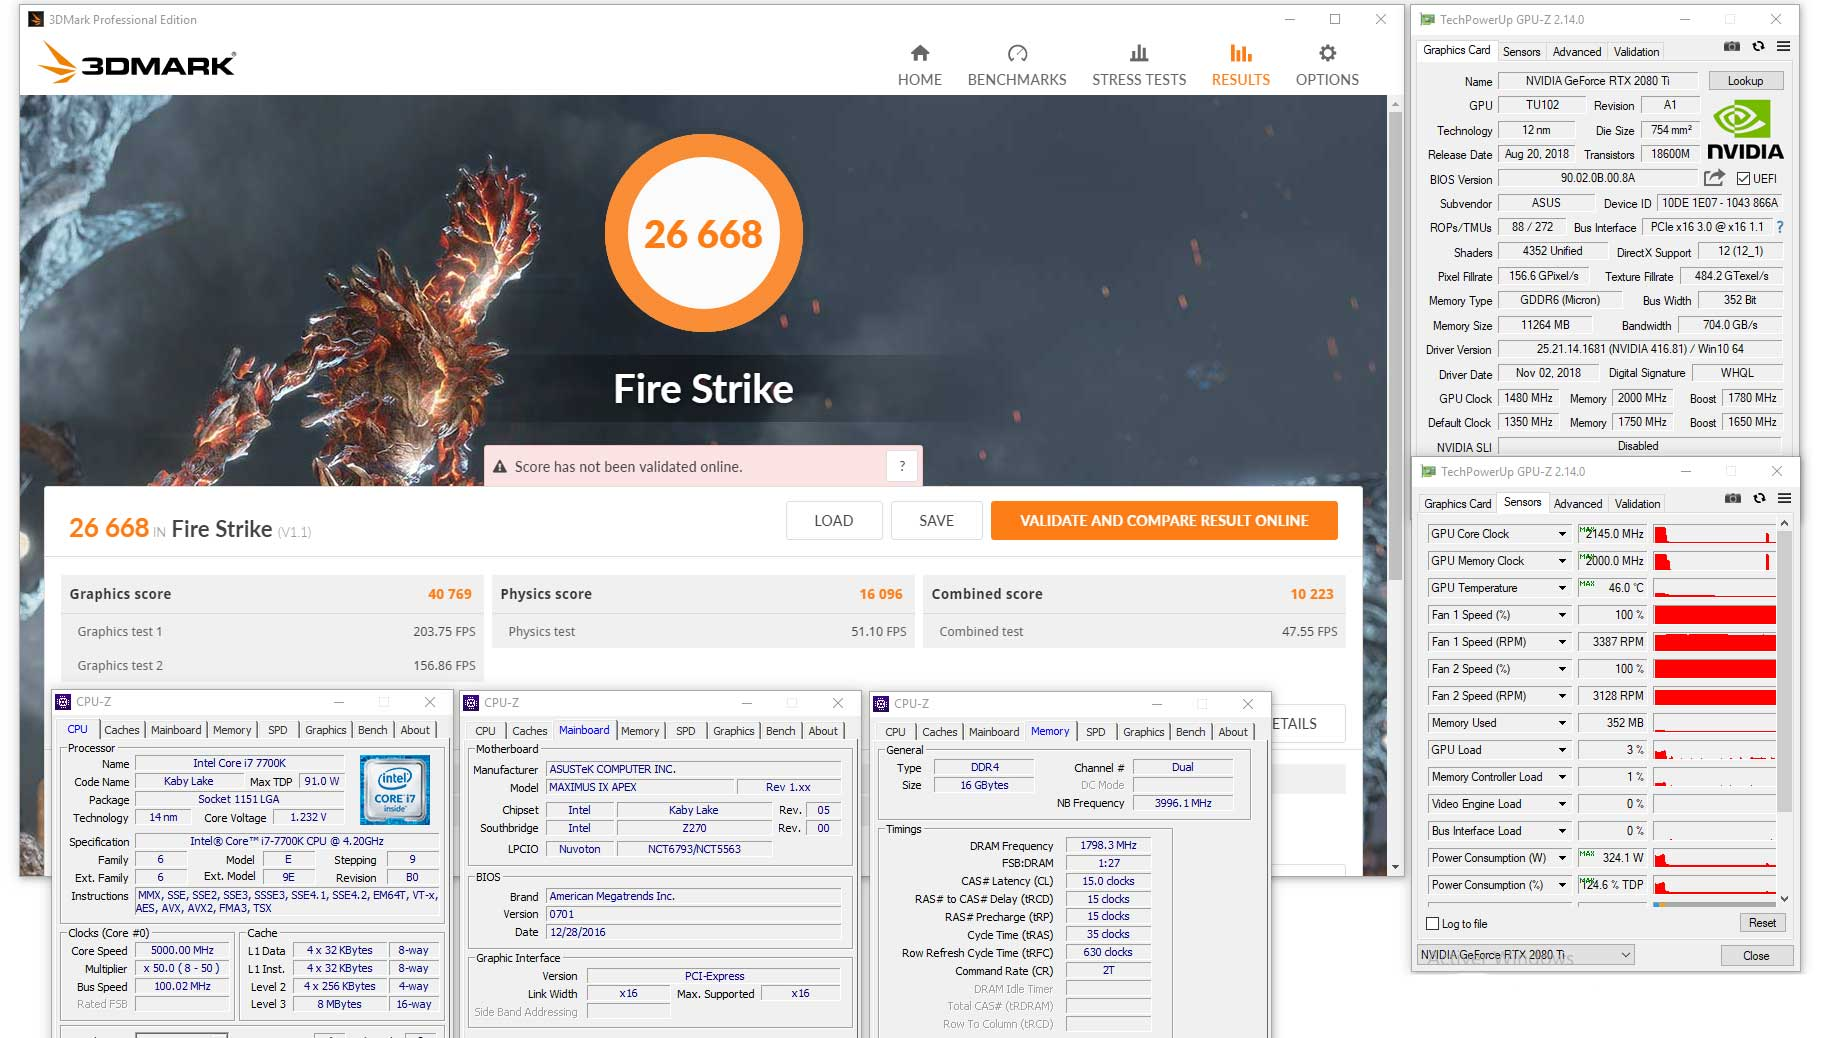Open the SPD tab in CPU-Z
The height and width of the screenshot is (1038, 1821).
pos(278,730)
